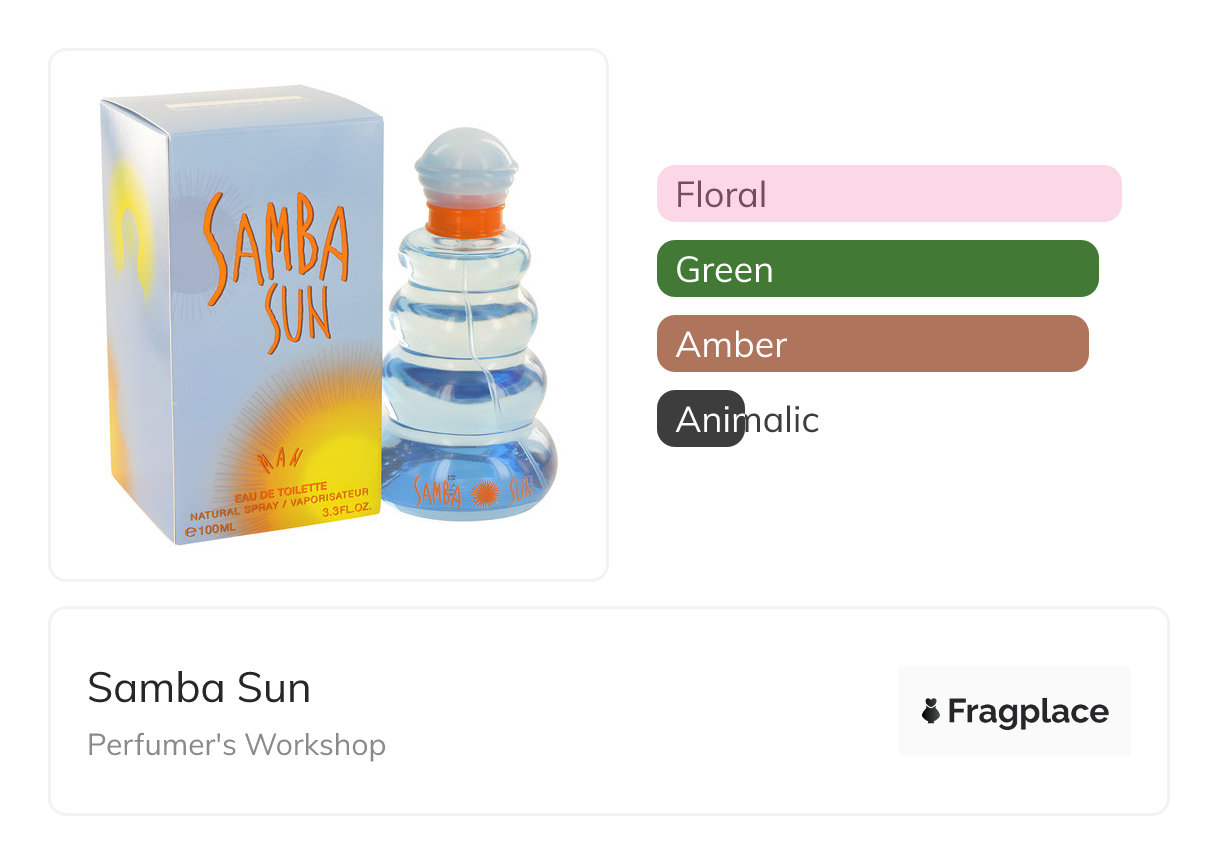This screenshot has width=1218, height=864.
Task: Click the word Floral in the accord bar
Action: [721, 194]
